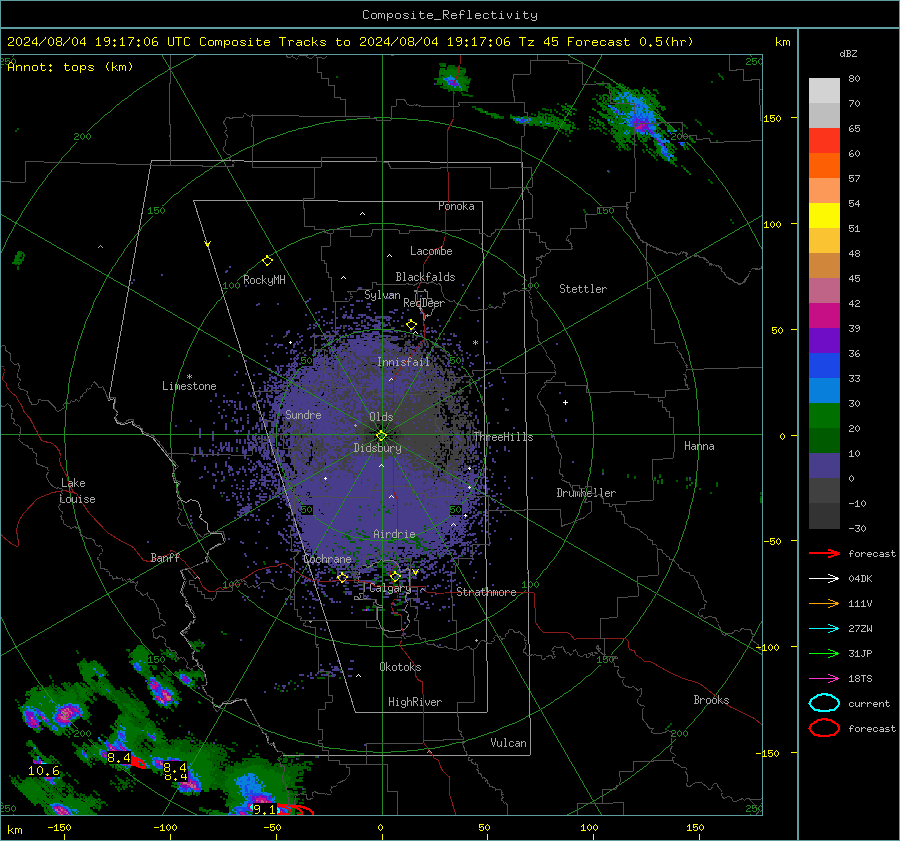Click the storm top label 9.1
The image size is (900, 841).
[x=265, y=809]
